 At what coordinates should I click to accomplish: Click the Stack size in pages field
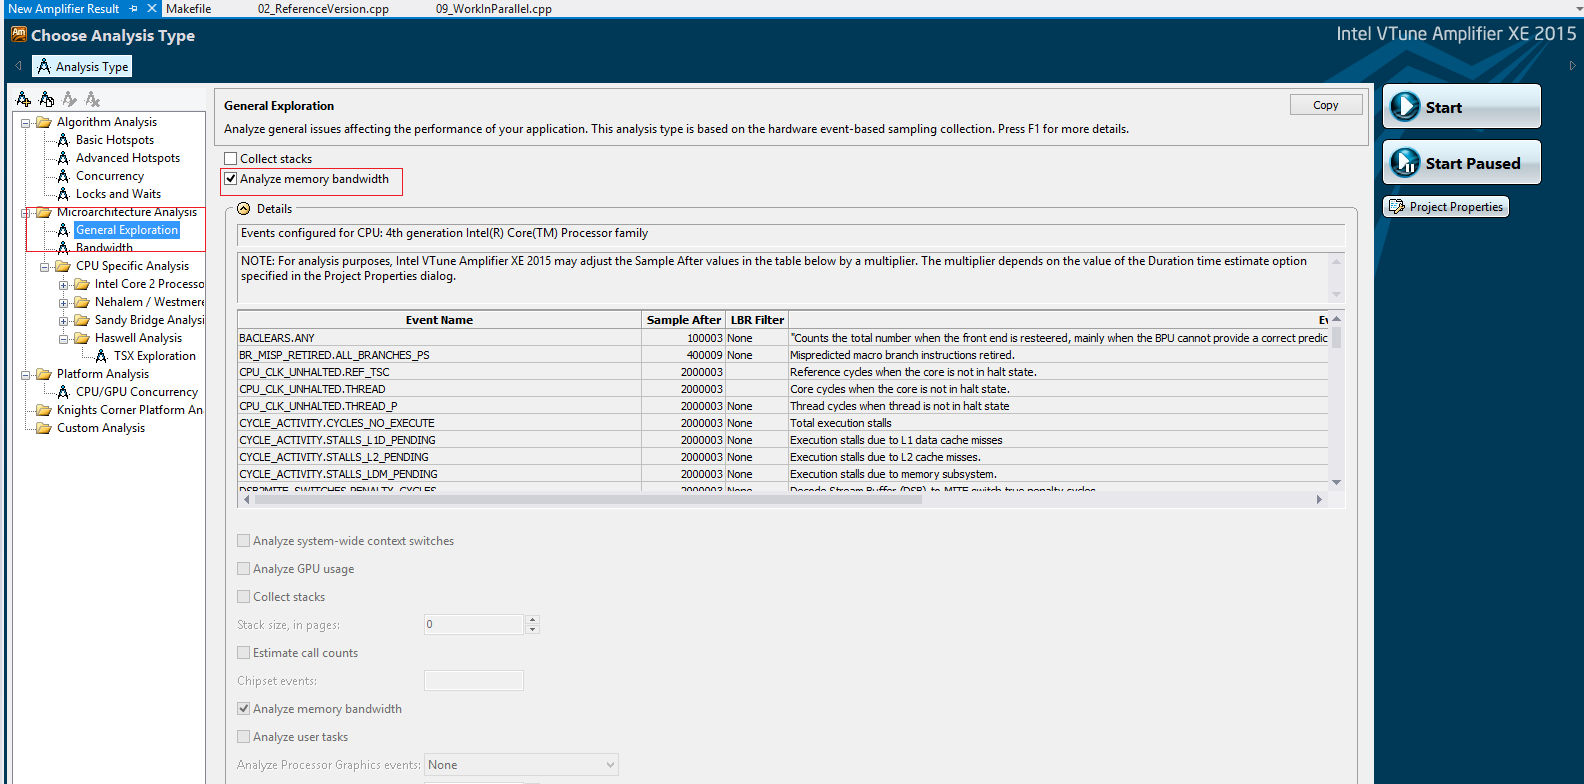474,624
